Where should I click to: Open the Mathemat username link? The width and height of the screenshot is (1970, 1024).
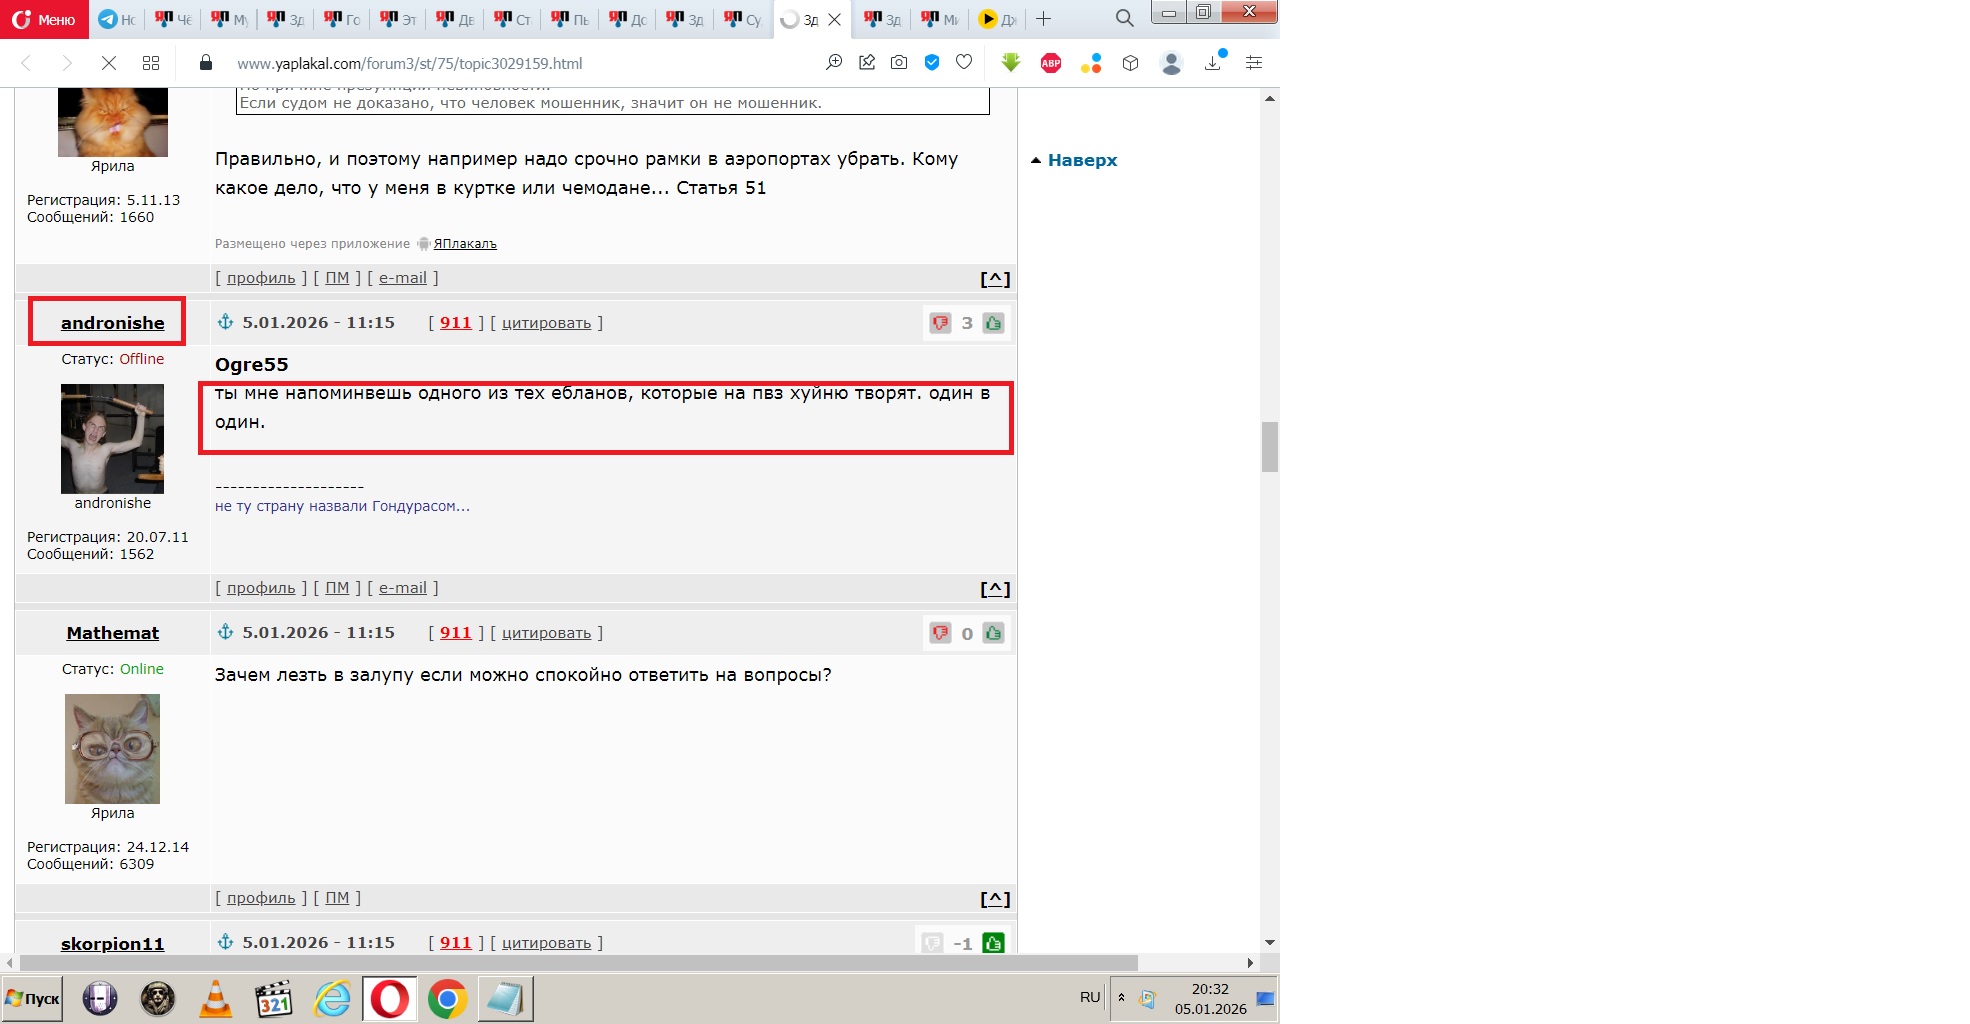113,633
